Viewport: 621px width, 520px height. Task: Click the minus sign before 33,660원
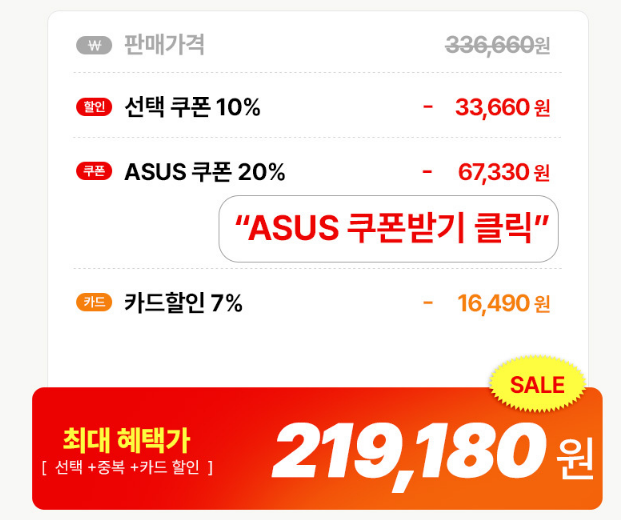[x=428, y=107]
